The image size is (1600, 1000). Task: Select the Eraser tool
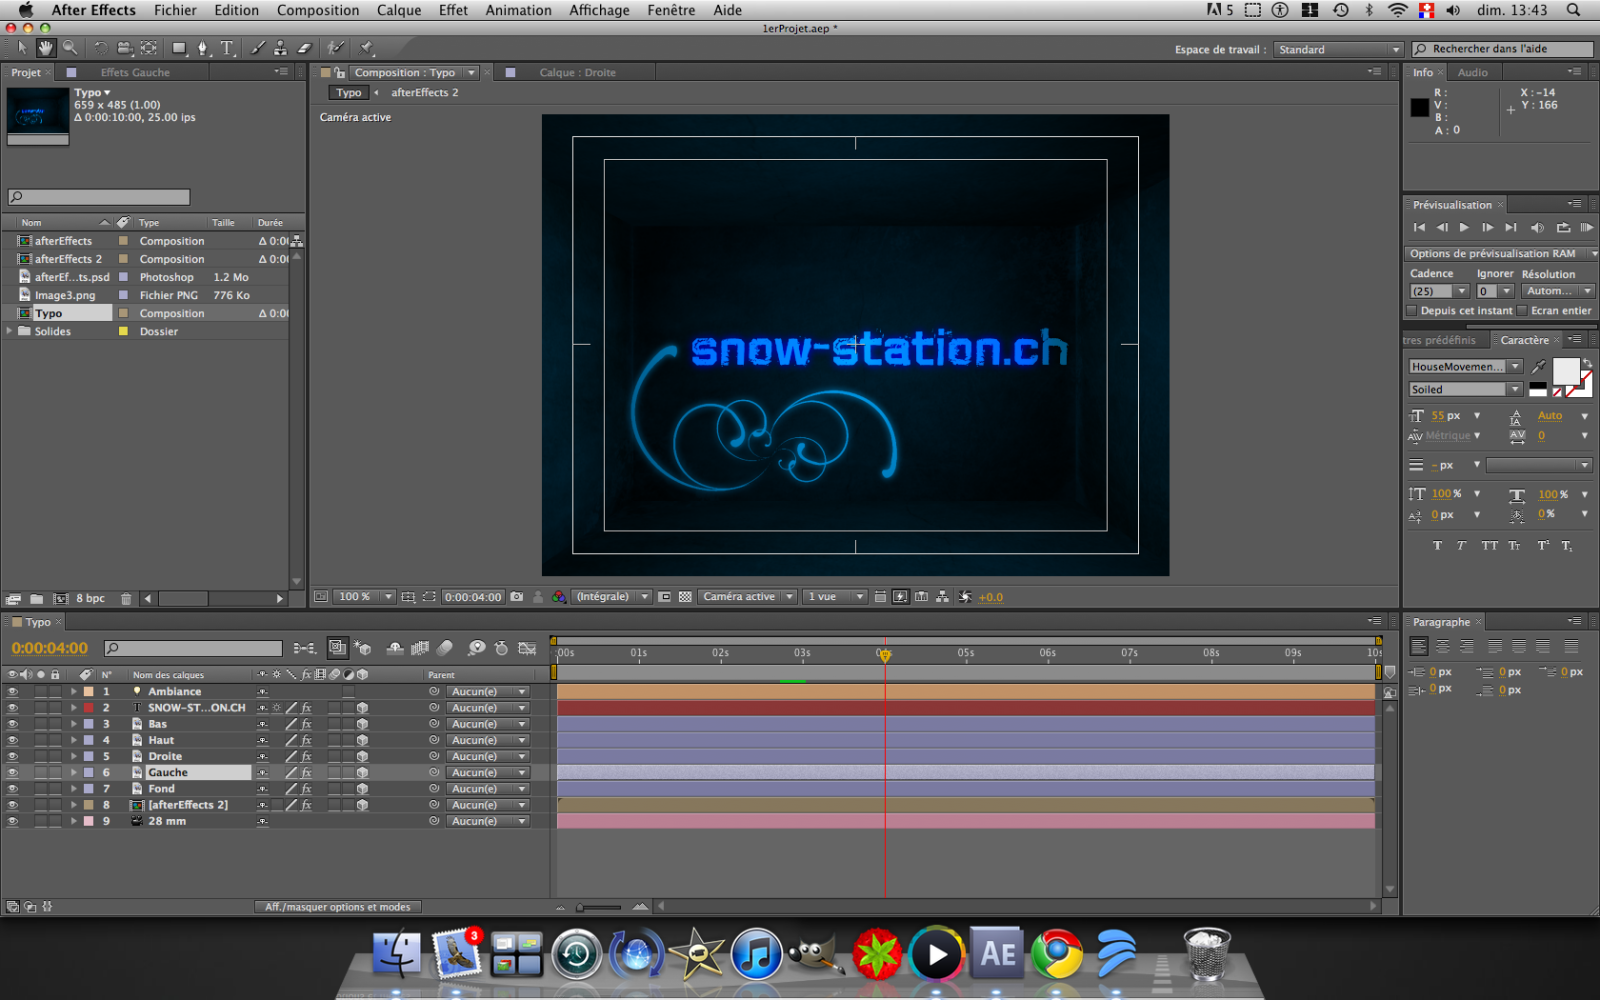305,48
